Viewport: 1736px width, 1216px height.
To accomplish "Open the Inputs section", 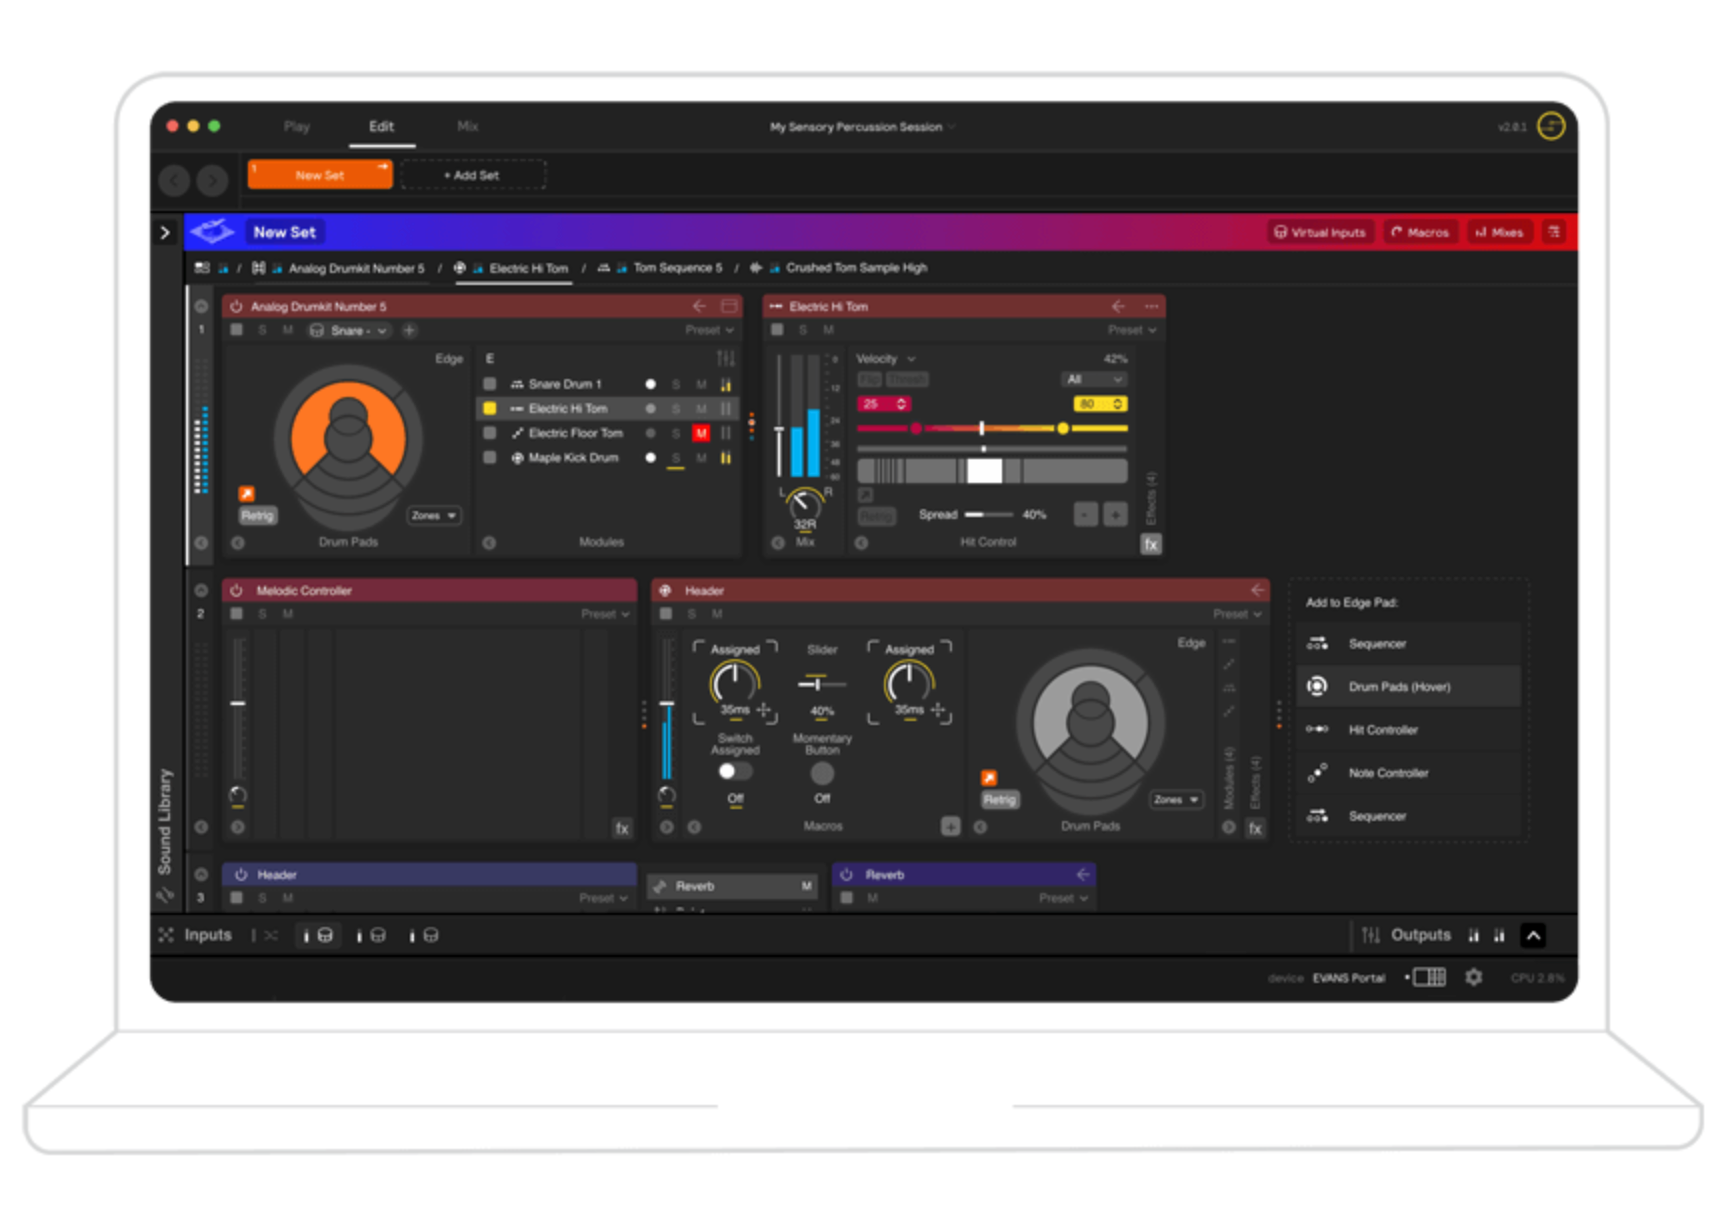I will pos(208,935).
